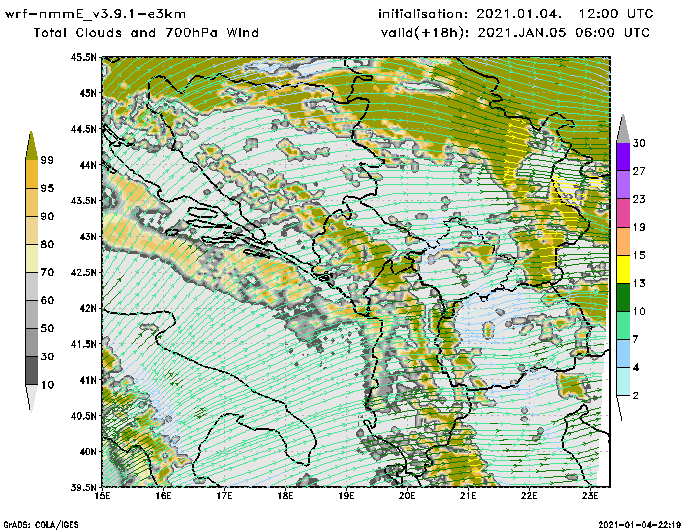700x530 pixels.
Task: Click the model name 'wrf-nmmE_v3.9.1-e3km'
Action: pos(95,14)
